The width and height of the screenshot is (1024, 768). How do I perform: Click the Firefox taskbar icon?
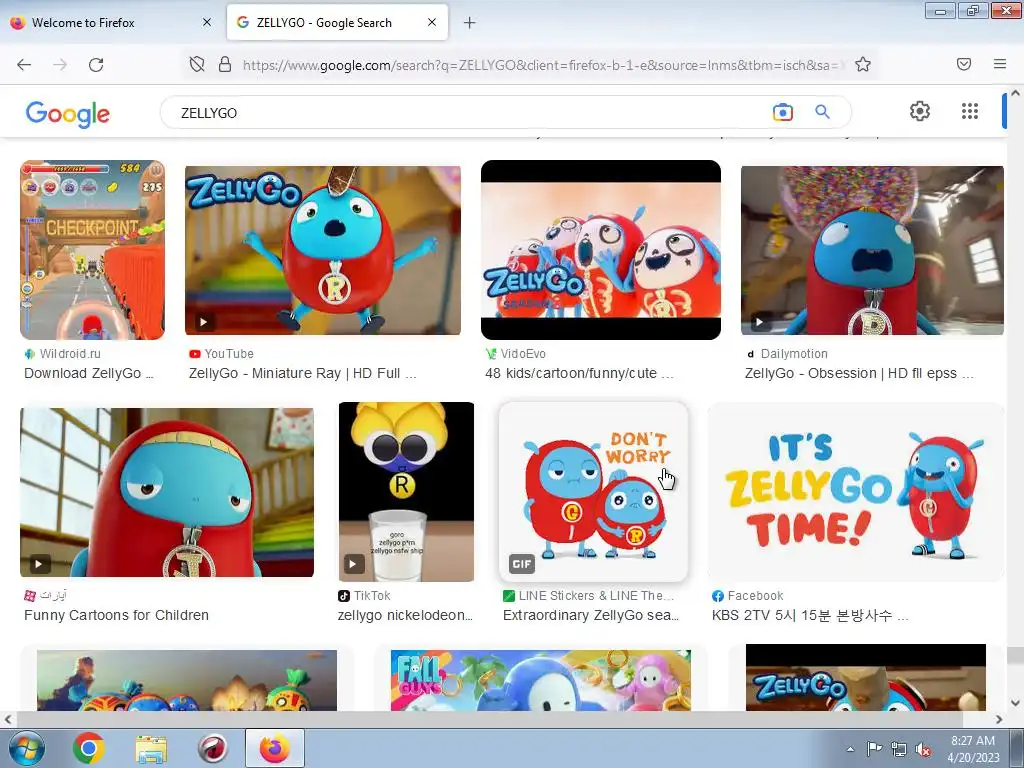click(275, 748)
